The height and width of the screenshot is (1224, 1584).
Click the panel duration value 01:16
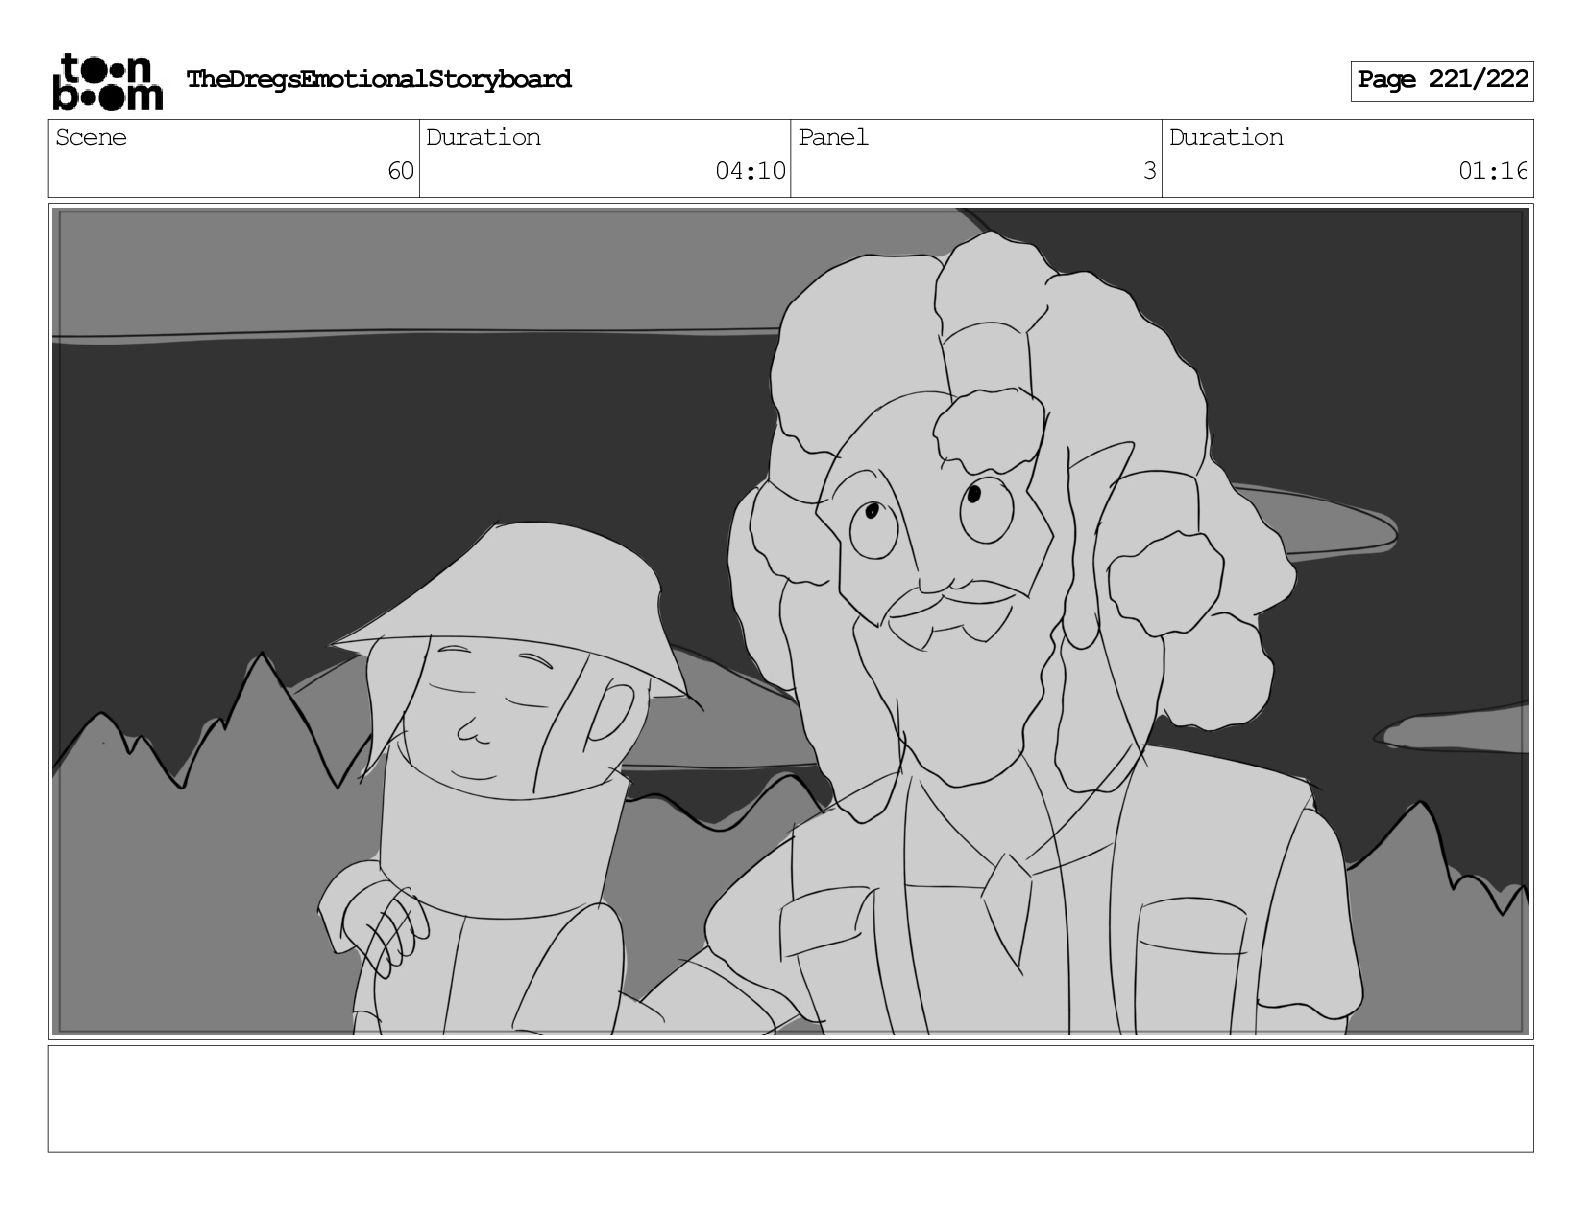pos(1493,171)
